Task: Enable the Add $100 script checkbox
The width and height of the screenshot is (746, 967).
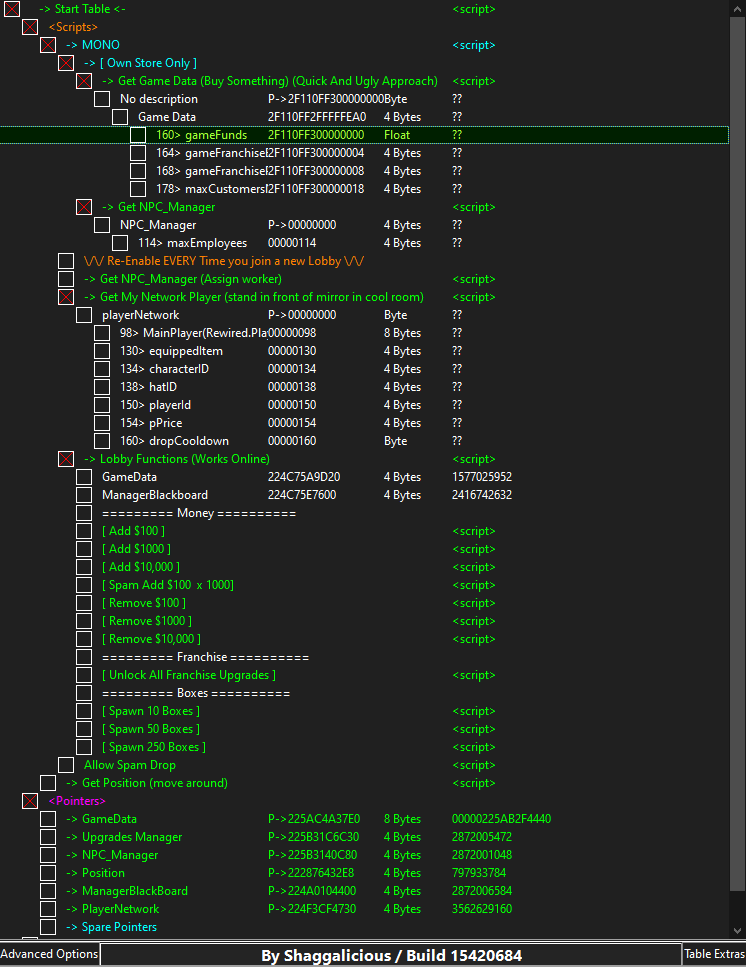Action: click(x=84, y=531)
